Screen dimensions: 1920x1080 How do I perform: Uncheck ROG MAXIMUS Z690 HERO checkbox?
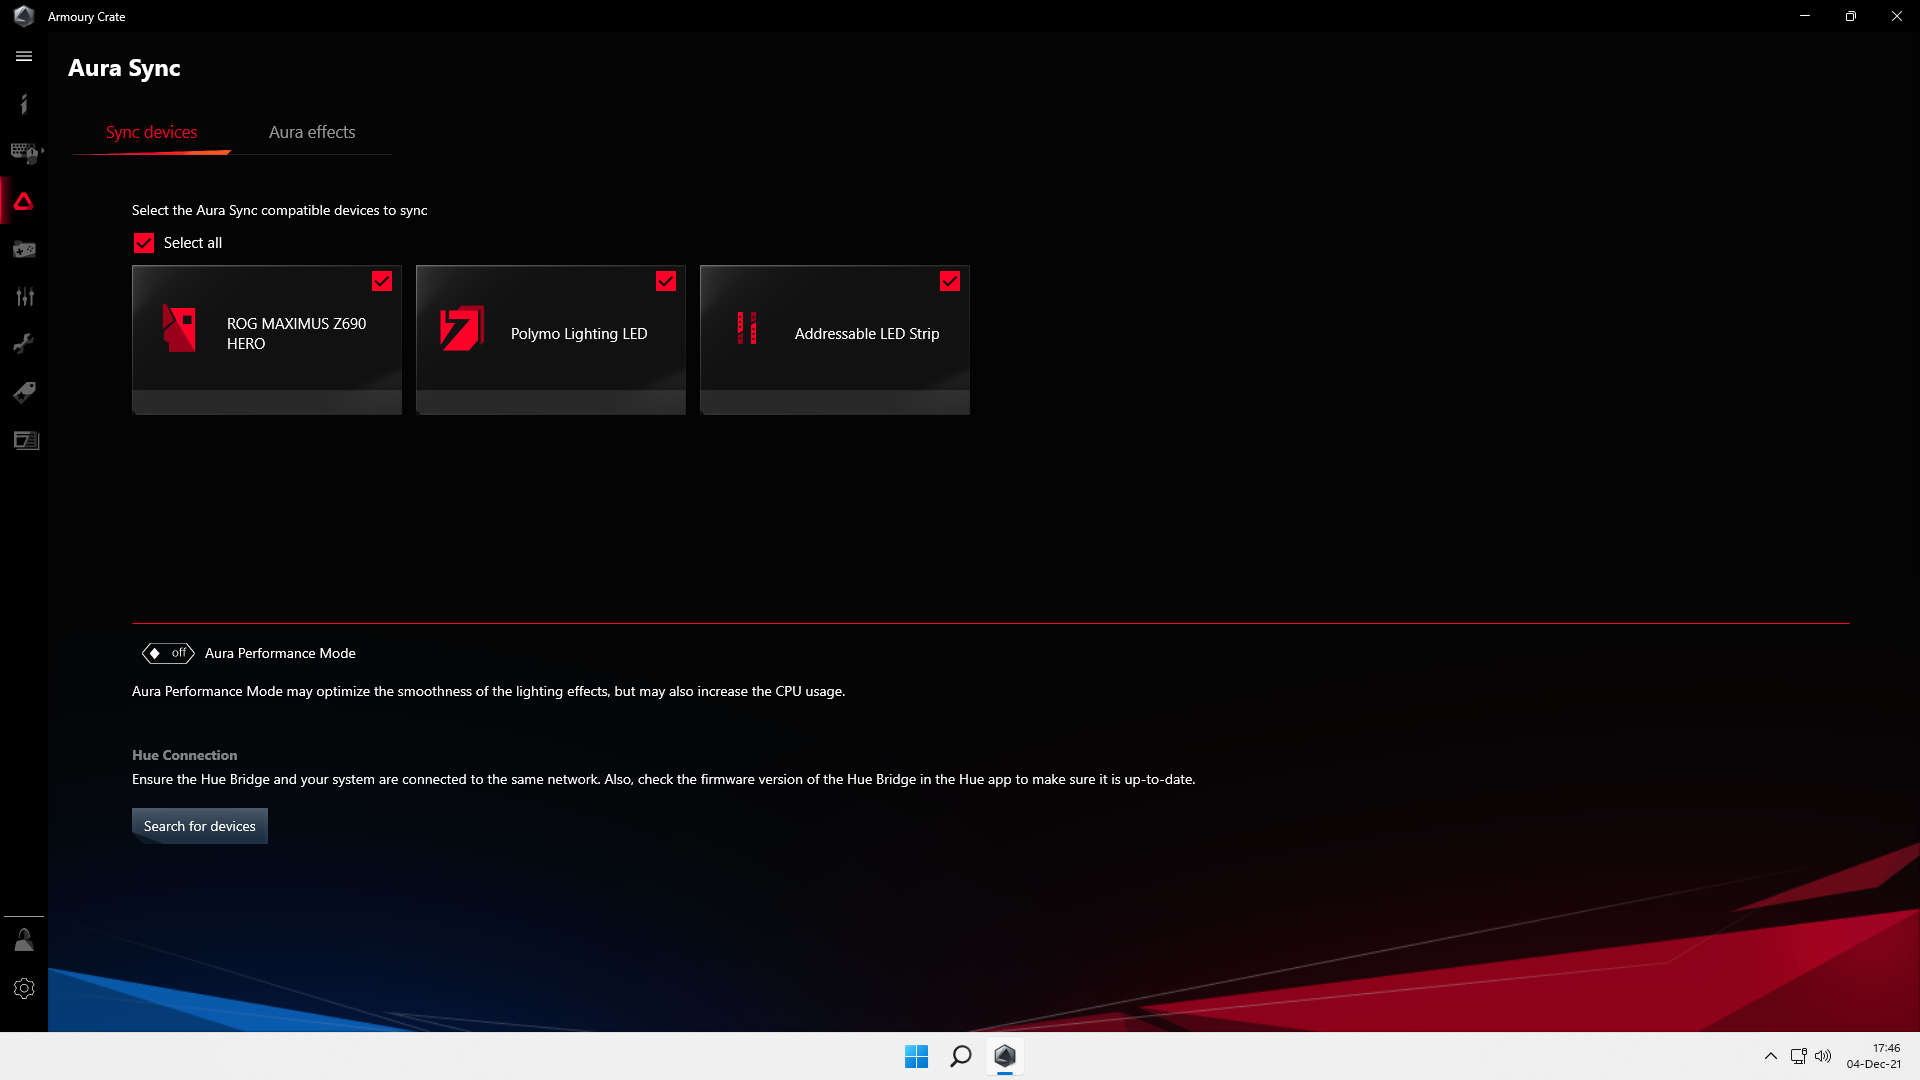point(382,282)
